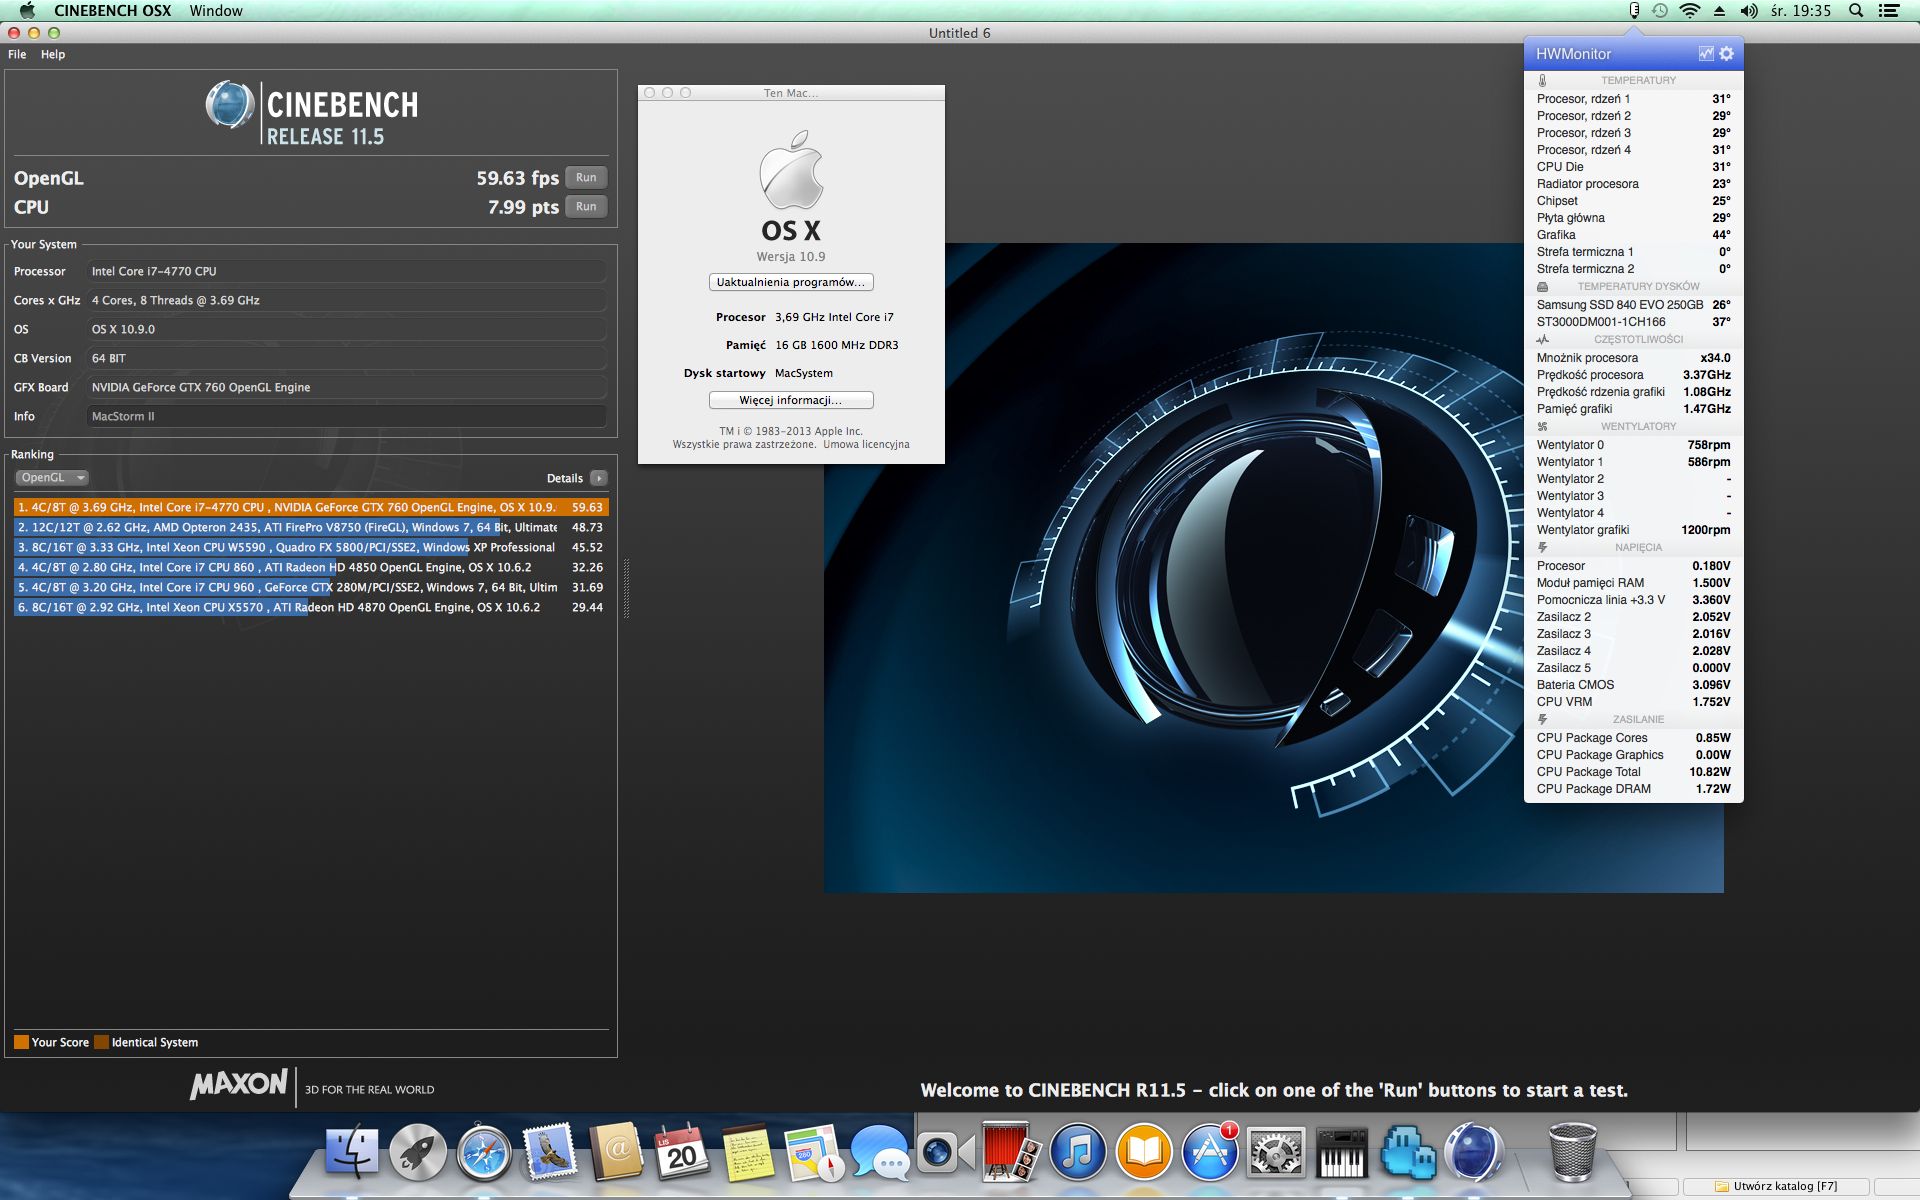Open the Umowa licencyjna link

point(866,444)
